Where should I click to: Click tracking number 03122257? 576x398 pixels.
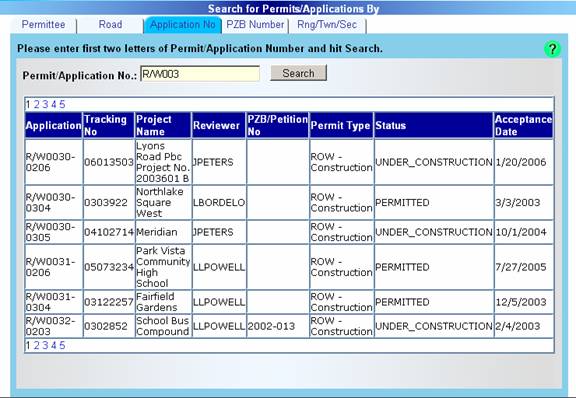(109, 302)
